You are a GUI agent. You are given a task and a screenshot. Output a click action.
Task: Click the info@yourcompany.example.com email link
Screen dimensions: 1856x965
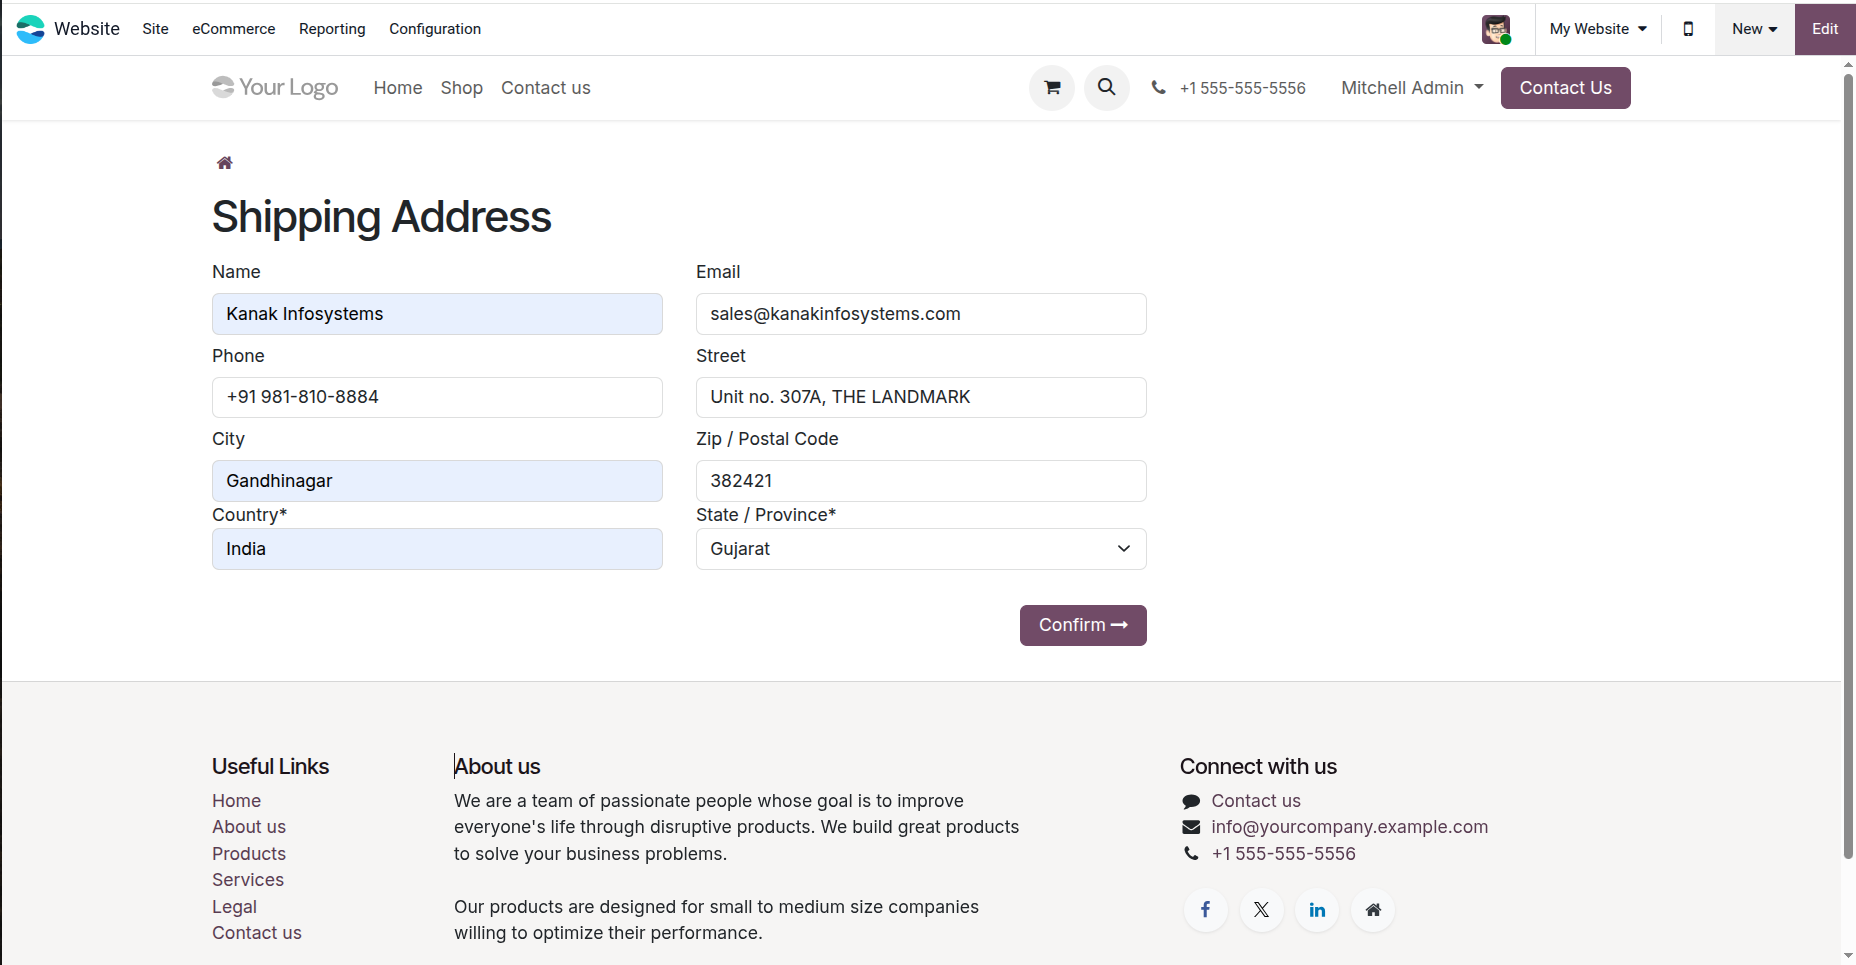click(1349, 827)
